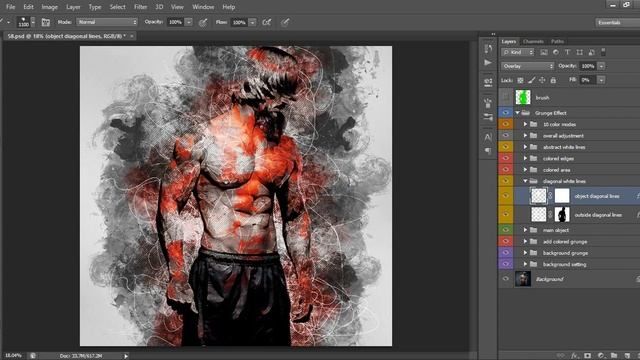This screenshot has height=360, width=640.
Task: Create a new group folder icon at bottom
Action: [x=614, y=356]
